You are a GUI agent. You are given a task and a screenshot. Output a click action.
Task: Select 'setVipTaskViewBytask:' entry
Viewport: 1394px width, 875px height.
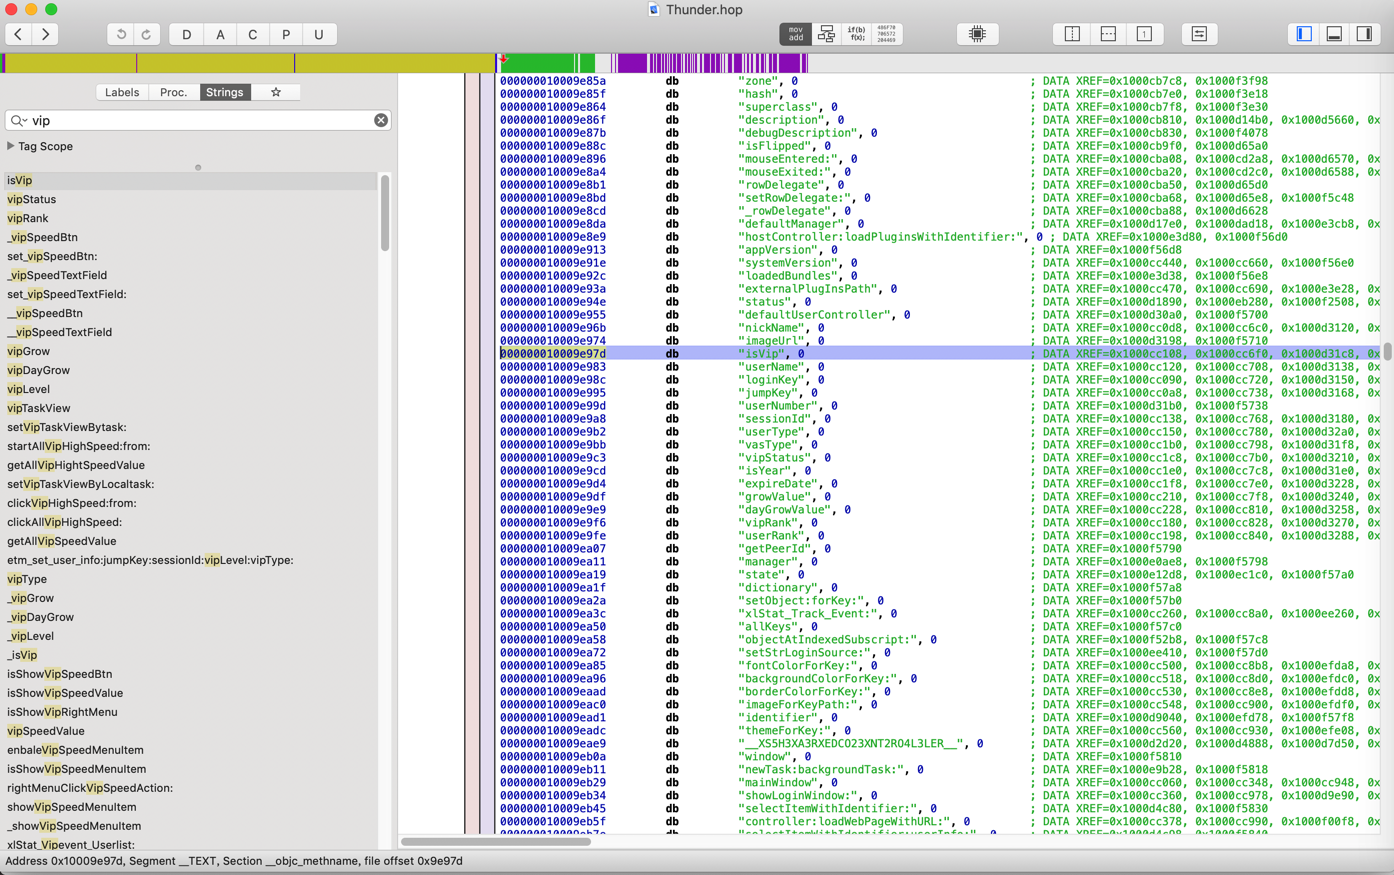pyautogui.click(x=190, y=427)
